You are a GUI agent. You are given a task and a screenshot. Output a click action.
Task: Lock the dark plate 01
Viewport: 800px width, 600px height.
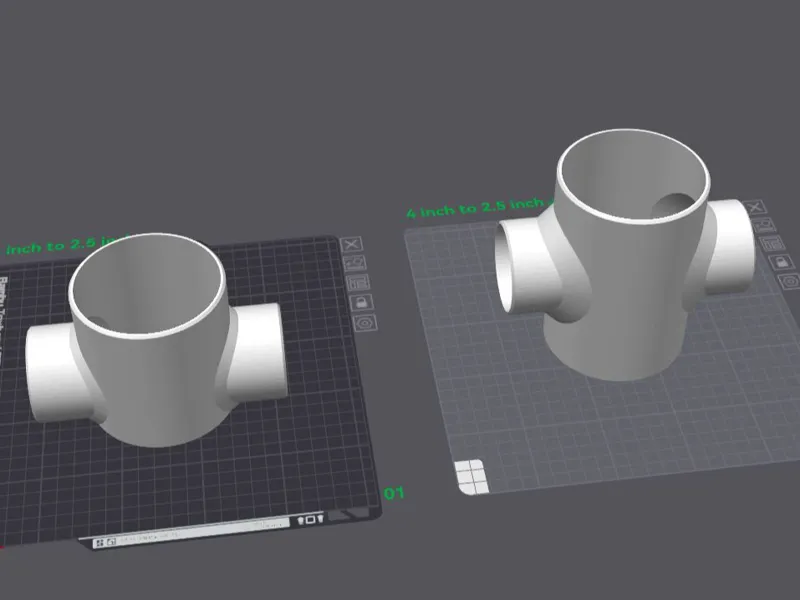[x=362, y=302]
